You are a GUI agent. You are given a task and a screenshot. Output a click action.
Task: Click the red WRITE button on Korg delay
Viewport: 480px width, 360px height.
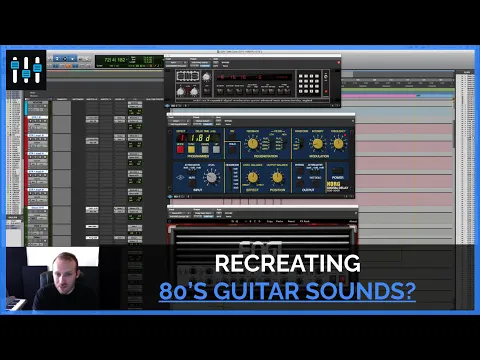pyautogui.click(x=180, y=149)
